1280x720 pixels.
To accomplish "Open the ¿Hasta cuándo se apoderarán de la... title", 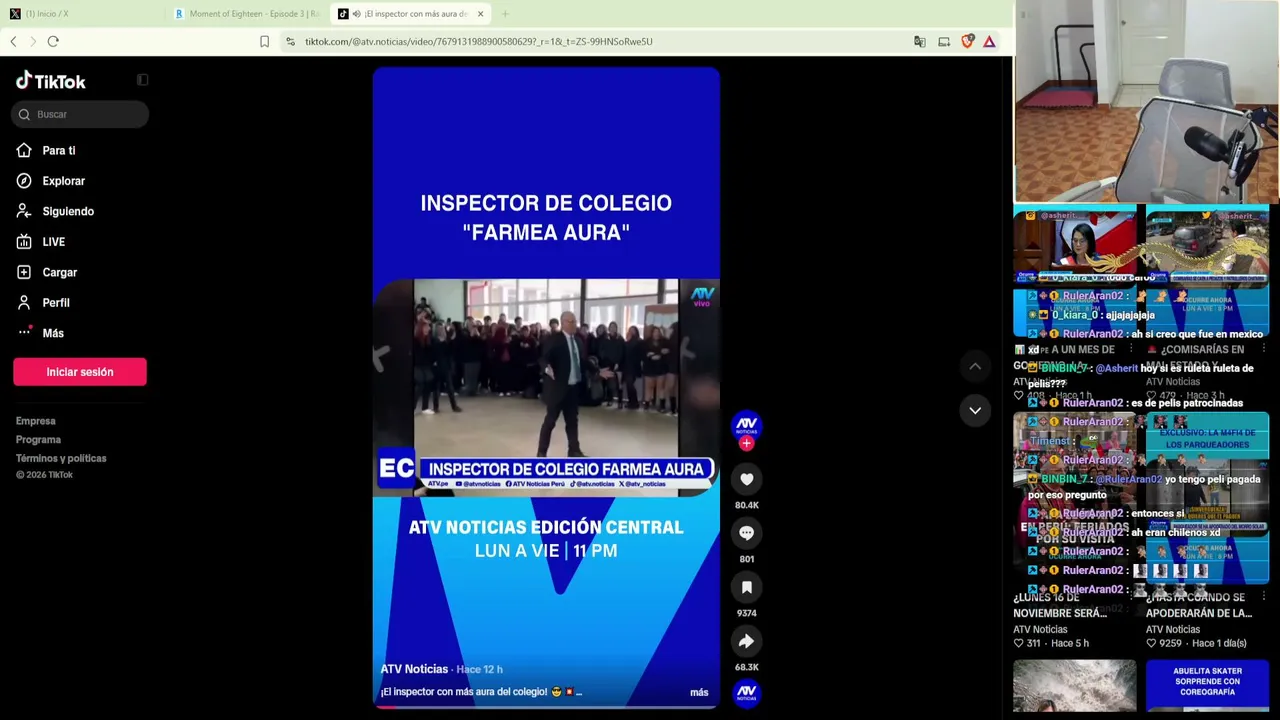I will (x=1199, y=605).
